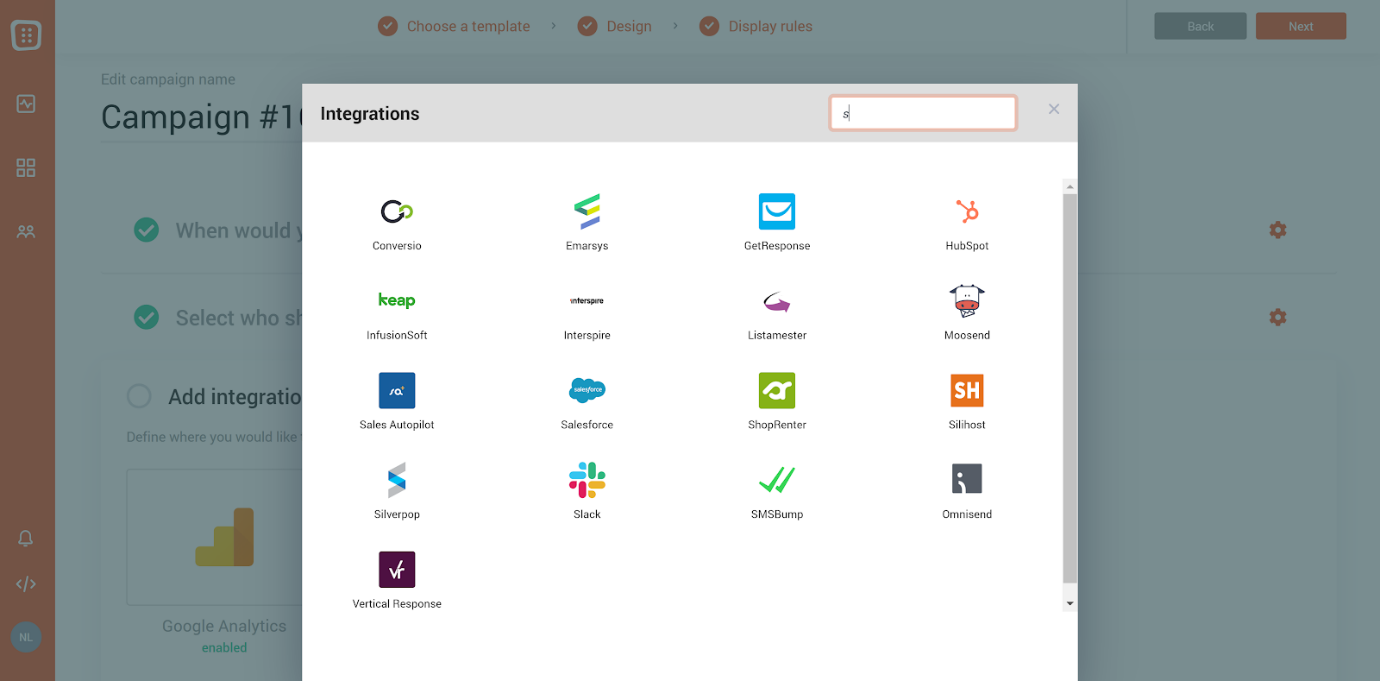Click the scroll down arrow in integrations list
This screenshot has height=681, width=1380.
(1070, 604)
